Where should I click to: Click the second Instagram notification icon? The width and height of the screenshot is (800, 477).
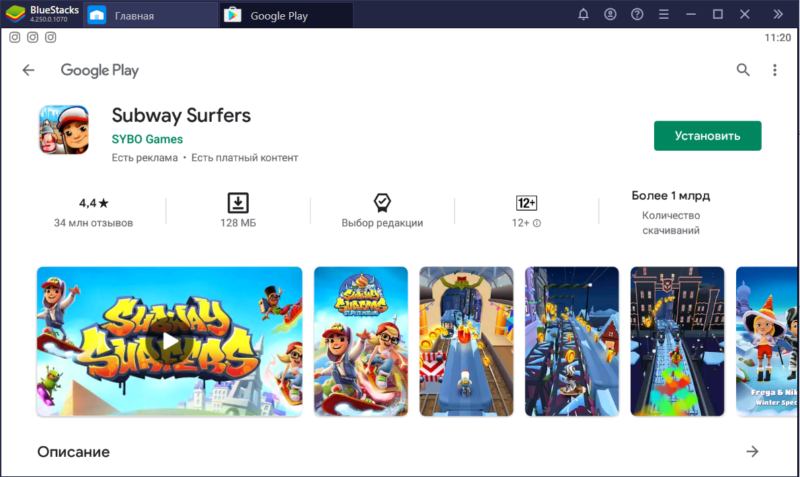(33, 37)
